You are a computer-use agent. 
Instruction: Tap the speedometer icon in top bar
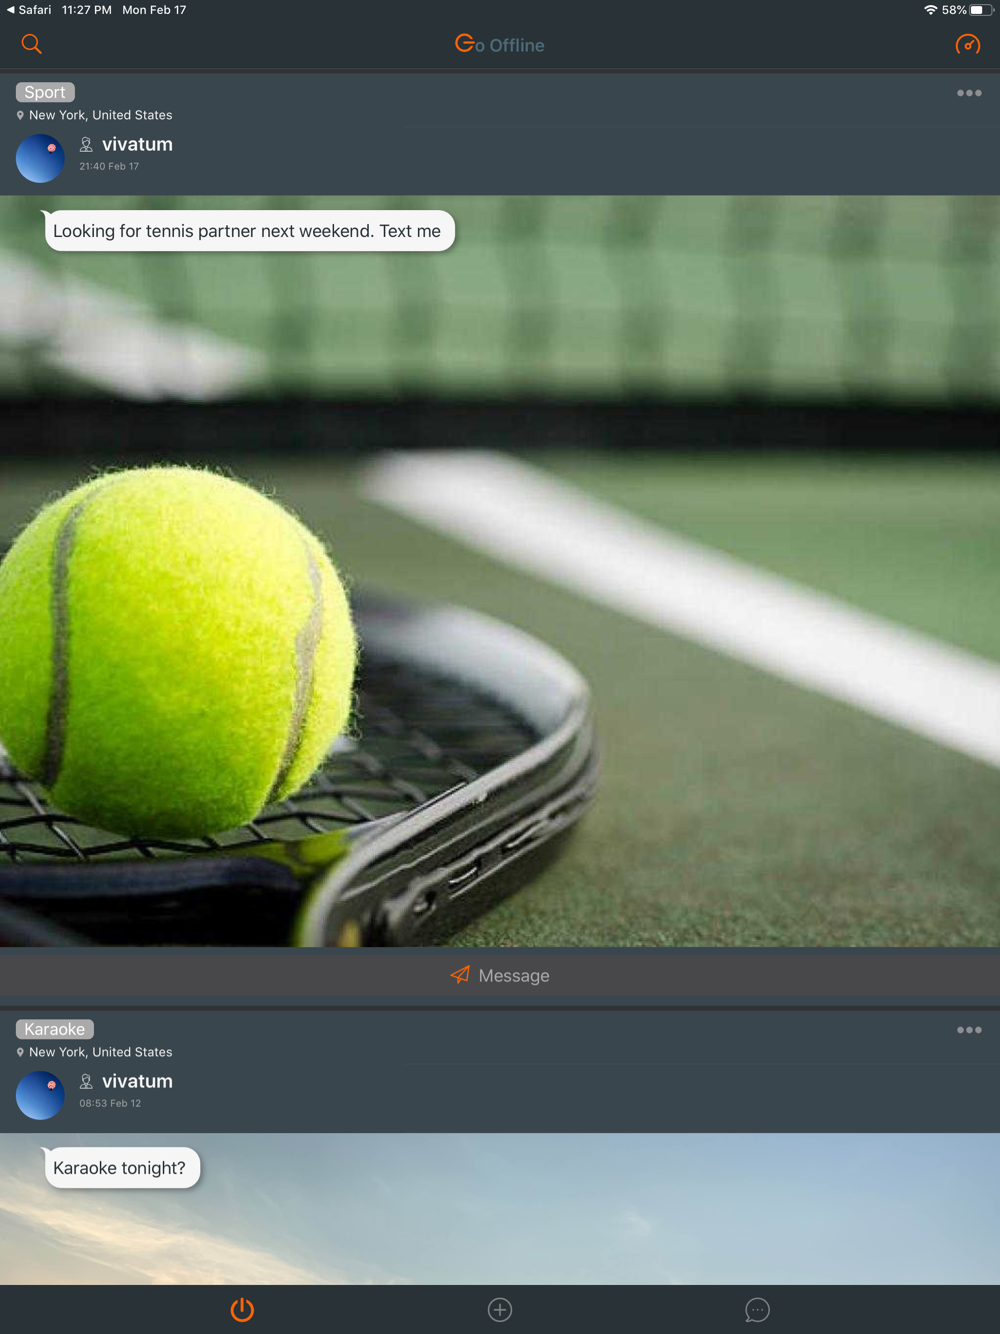coord(968,44)
